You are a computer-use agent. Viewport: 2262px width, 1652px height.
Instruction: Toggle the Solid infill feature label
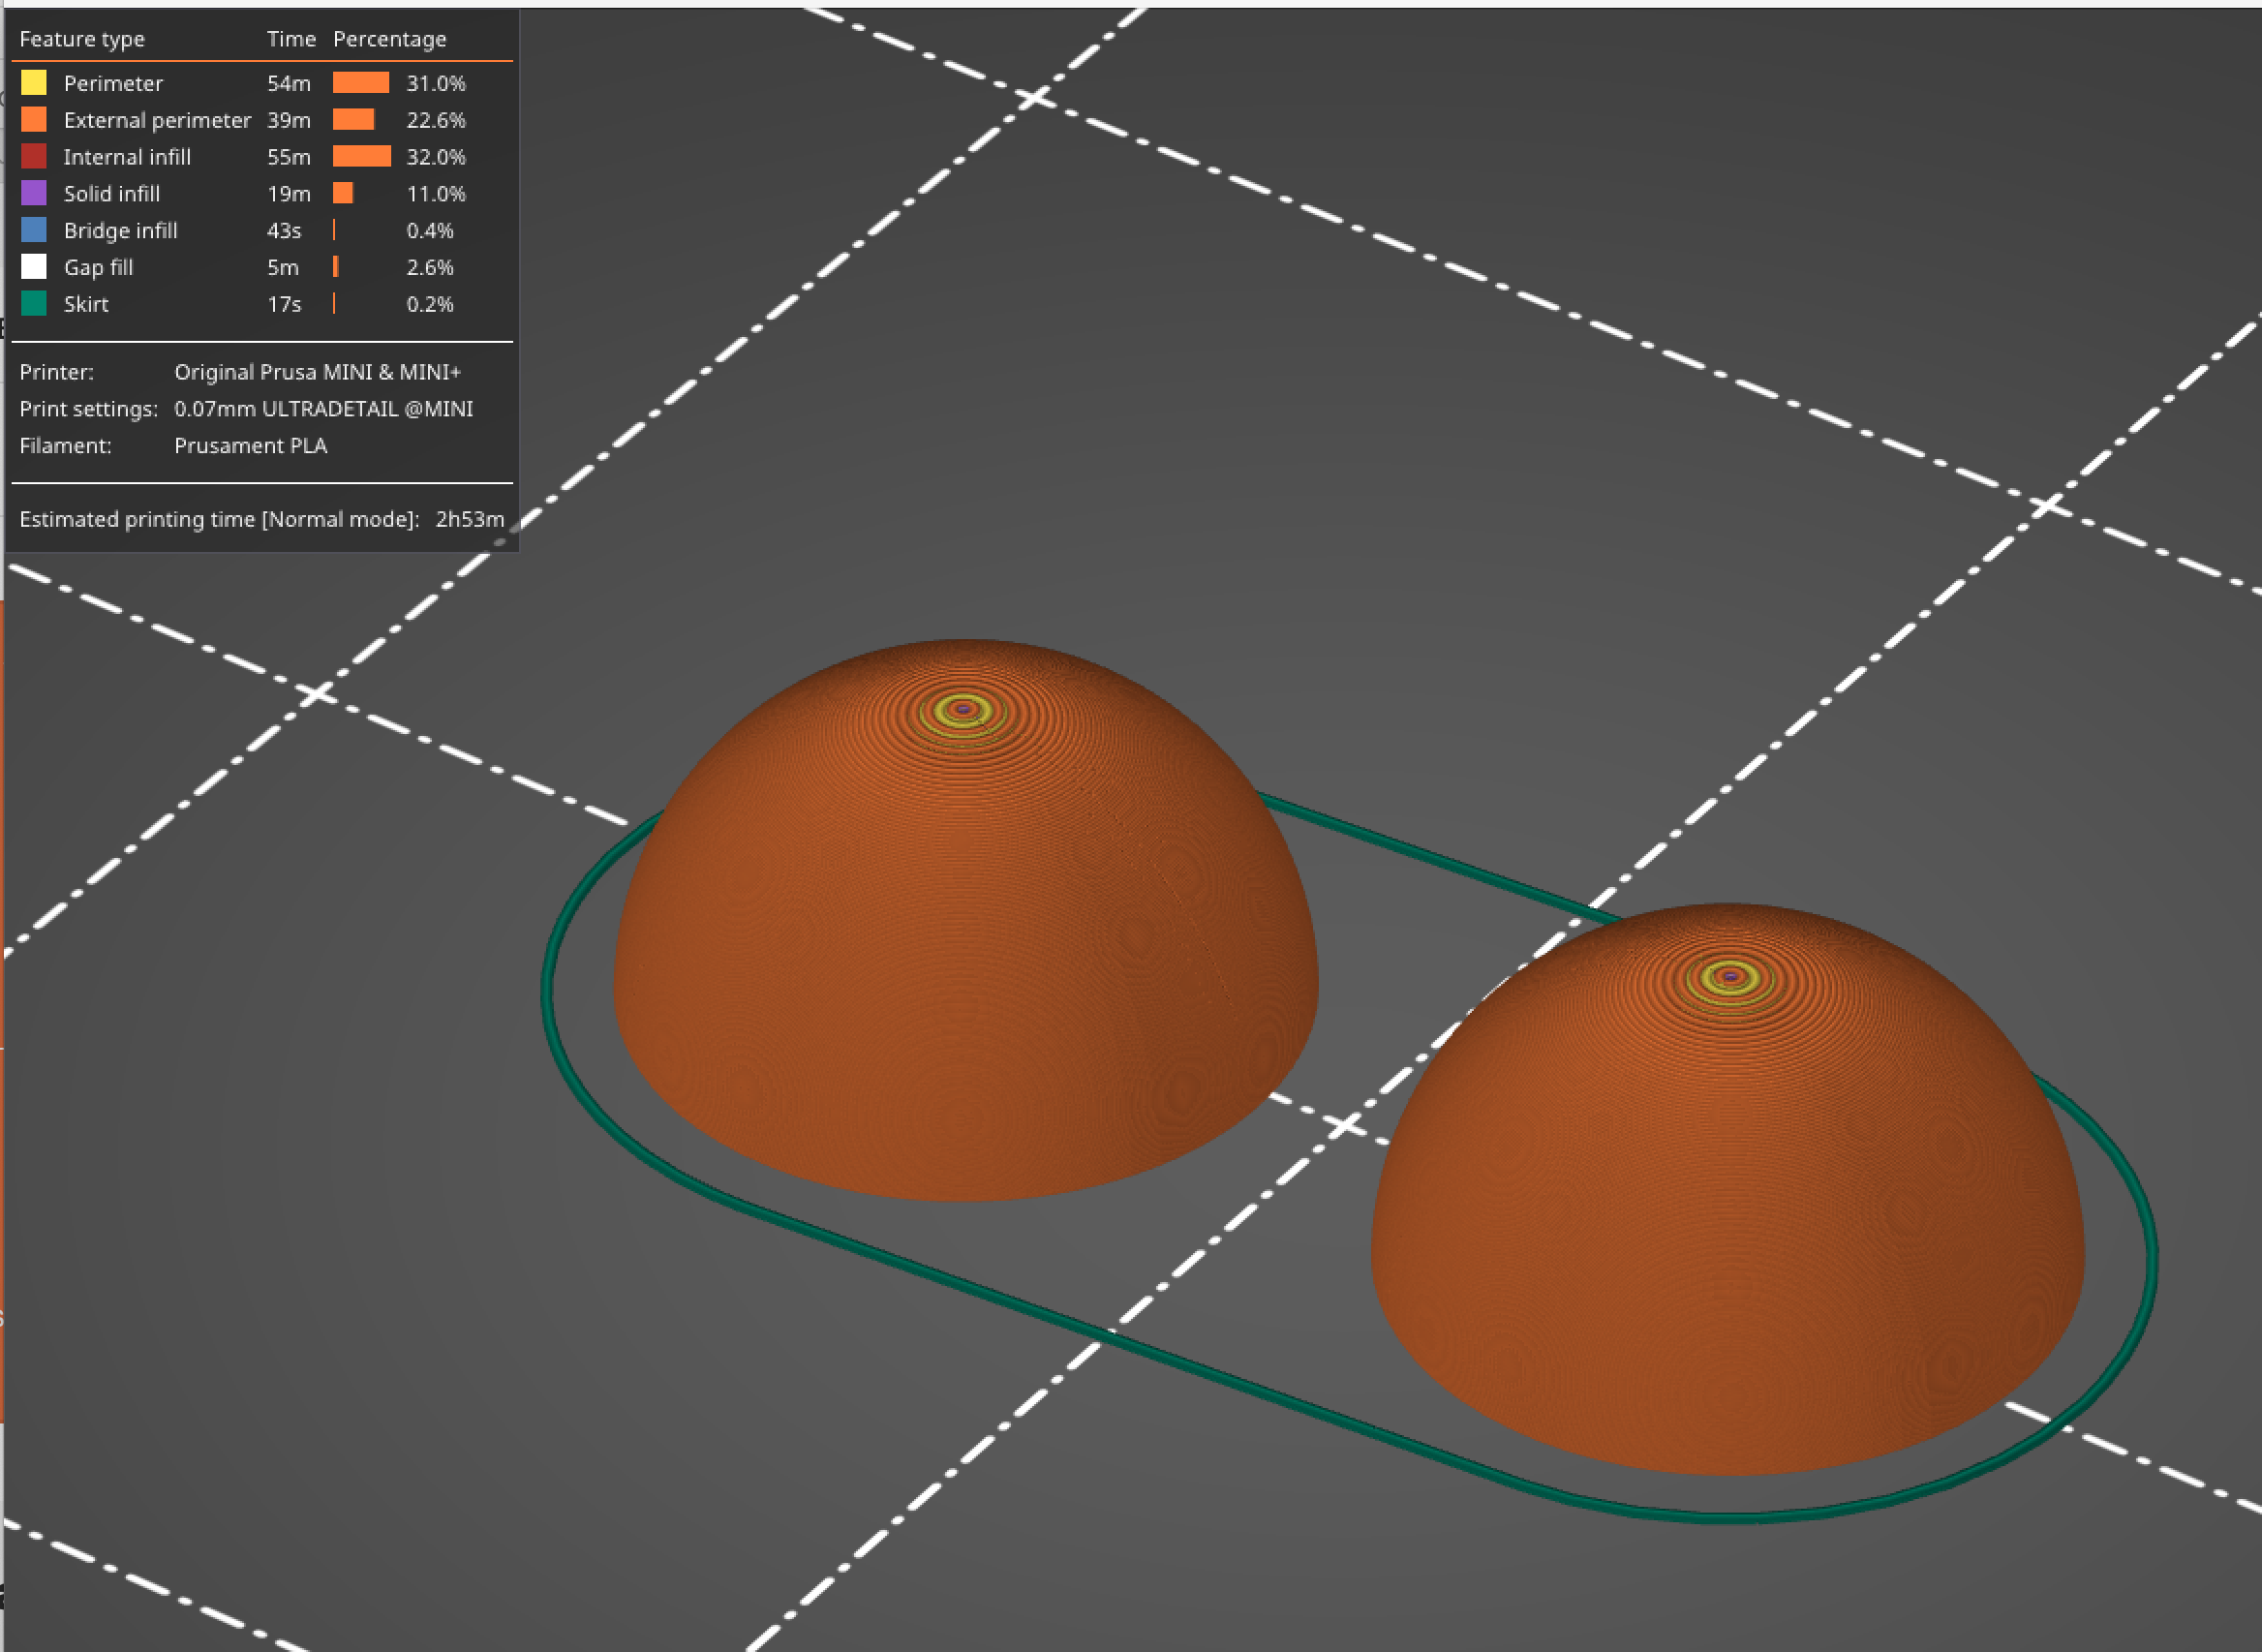112,194
